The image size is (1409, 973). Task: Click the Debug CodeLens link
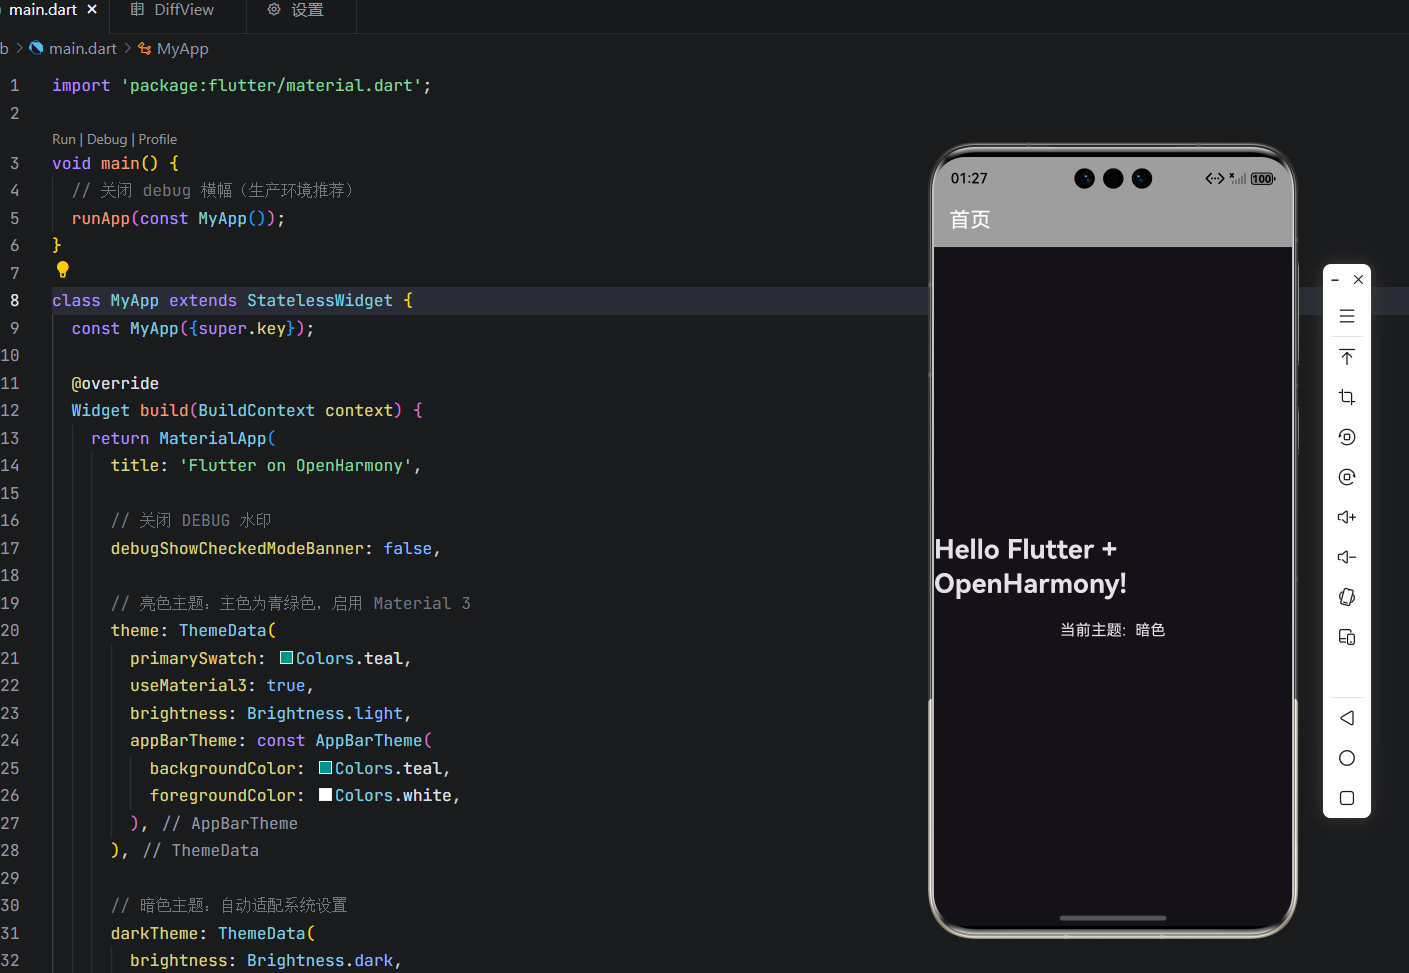[x=107, y=139]
